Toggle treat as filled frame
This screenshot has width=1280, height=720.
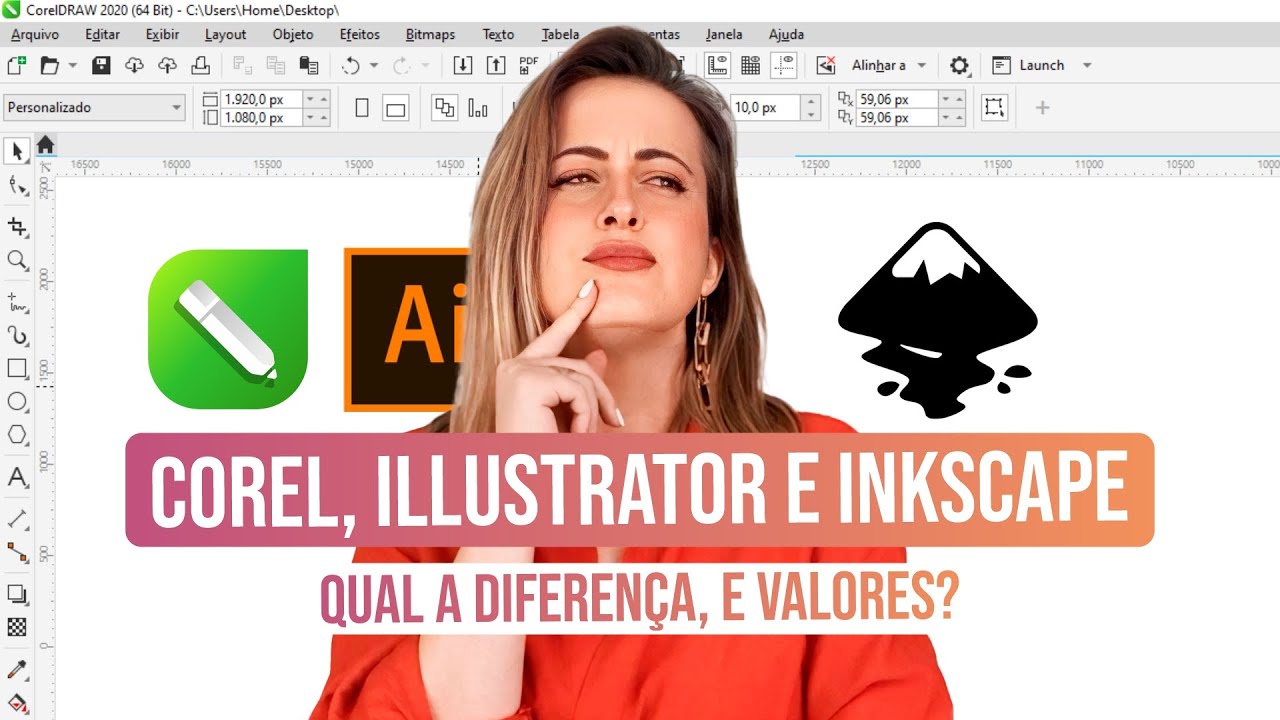click(994, 107)
